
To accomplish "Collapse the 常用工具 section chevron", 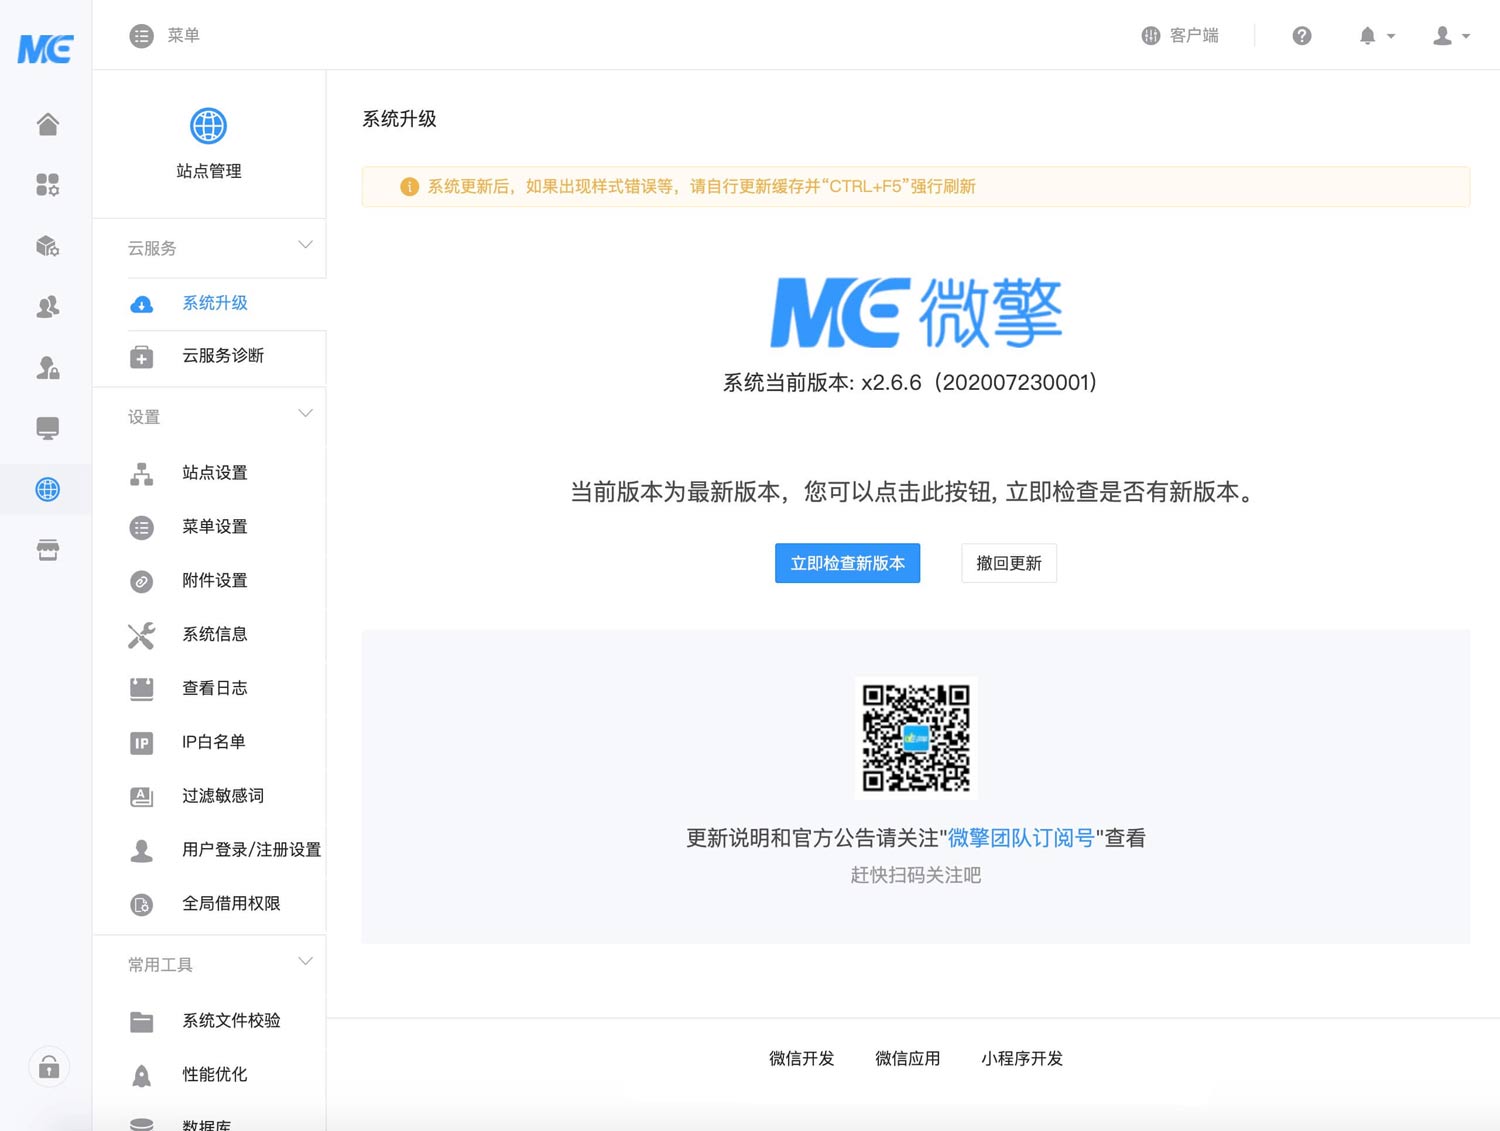I will (305, 961).
